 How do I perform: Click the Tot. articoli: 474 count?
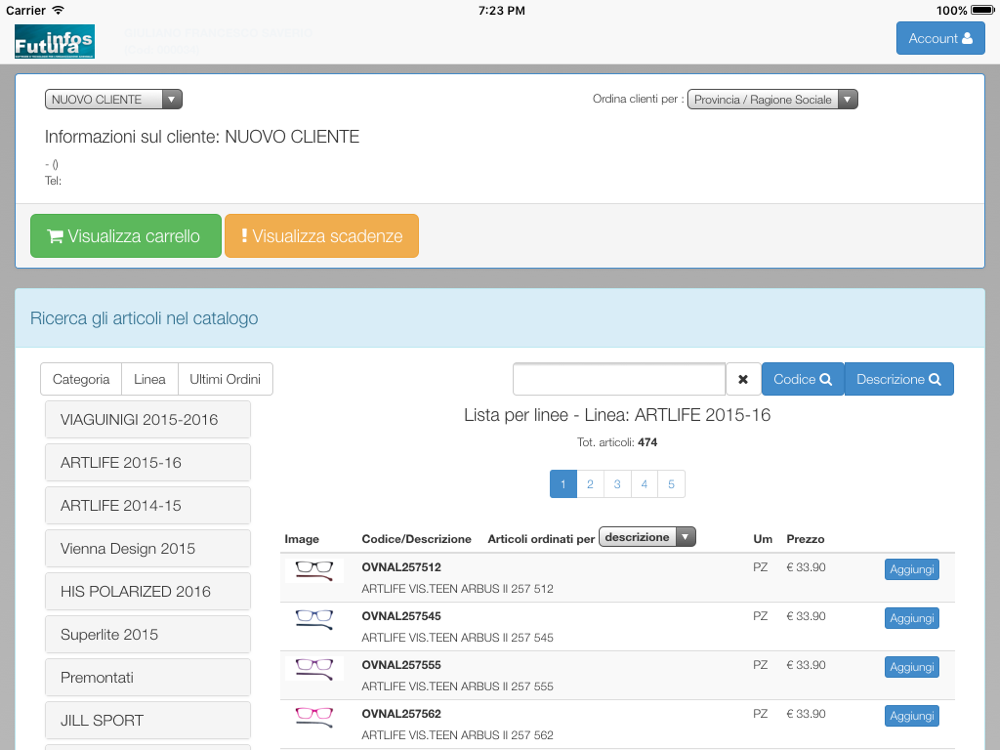617,442
